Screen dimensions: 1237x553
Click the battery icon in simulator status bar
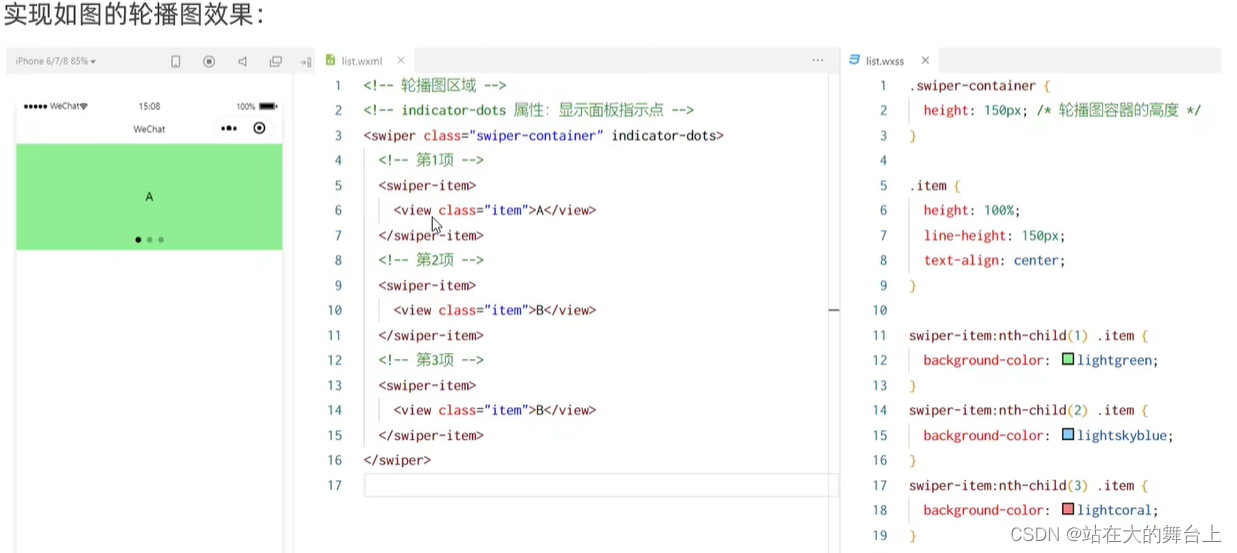pos(267,106)
